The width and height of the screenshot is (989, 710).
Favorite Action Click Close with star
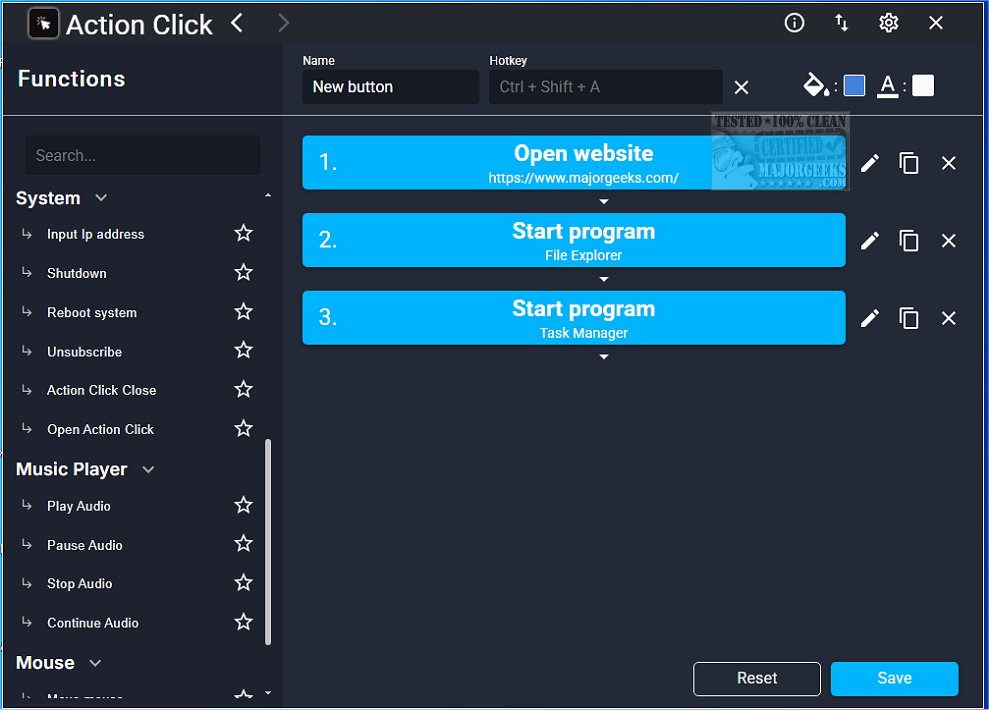click(243, 389)
